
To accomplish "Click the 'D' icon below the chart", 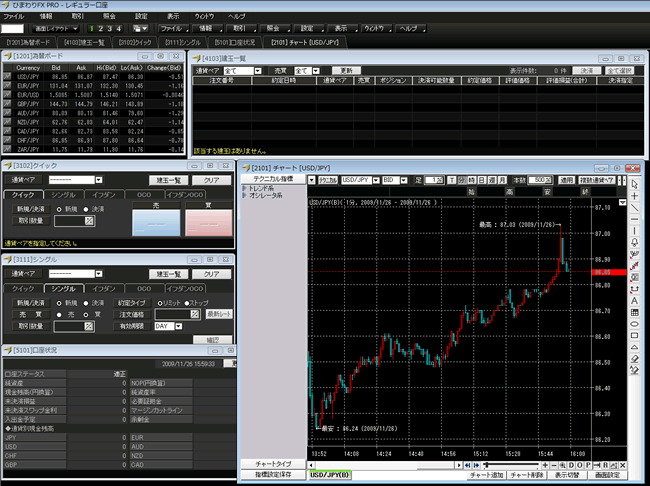I will (571, 465).
